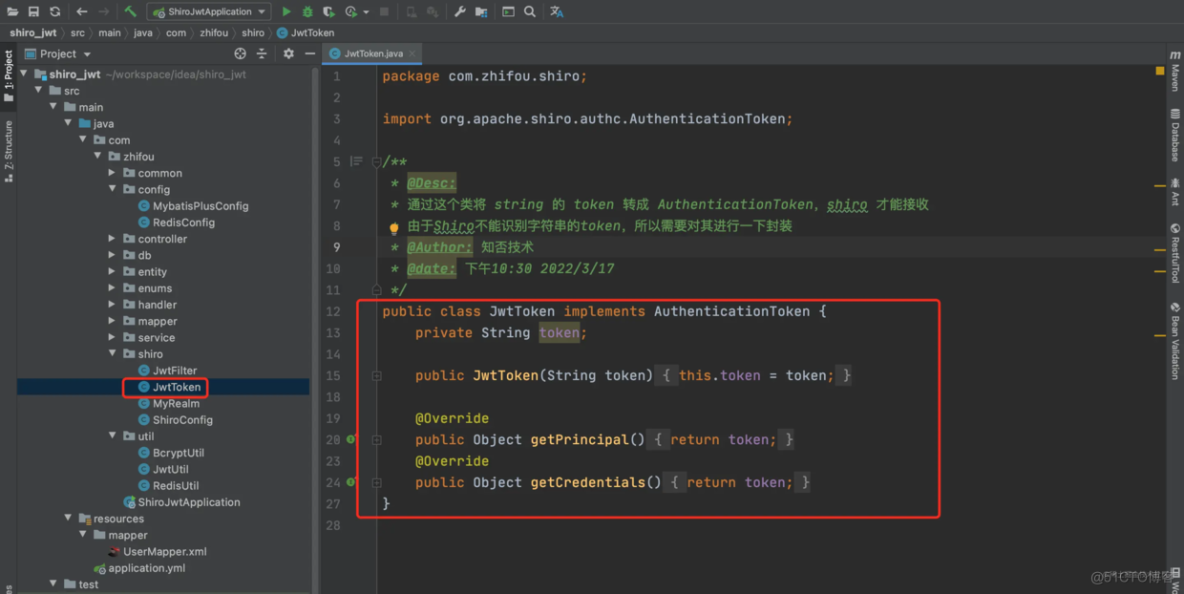The width and height of the screenshot is (1184, 594).
Task: Open Settings via the wrench toolbar icon
Action: pyautogui.click(x=459, y=10)
